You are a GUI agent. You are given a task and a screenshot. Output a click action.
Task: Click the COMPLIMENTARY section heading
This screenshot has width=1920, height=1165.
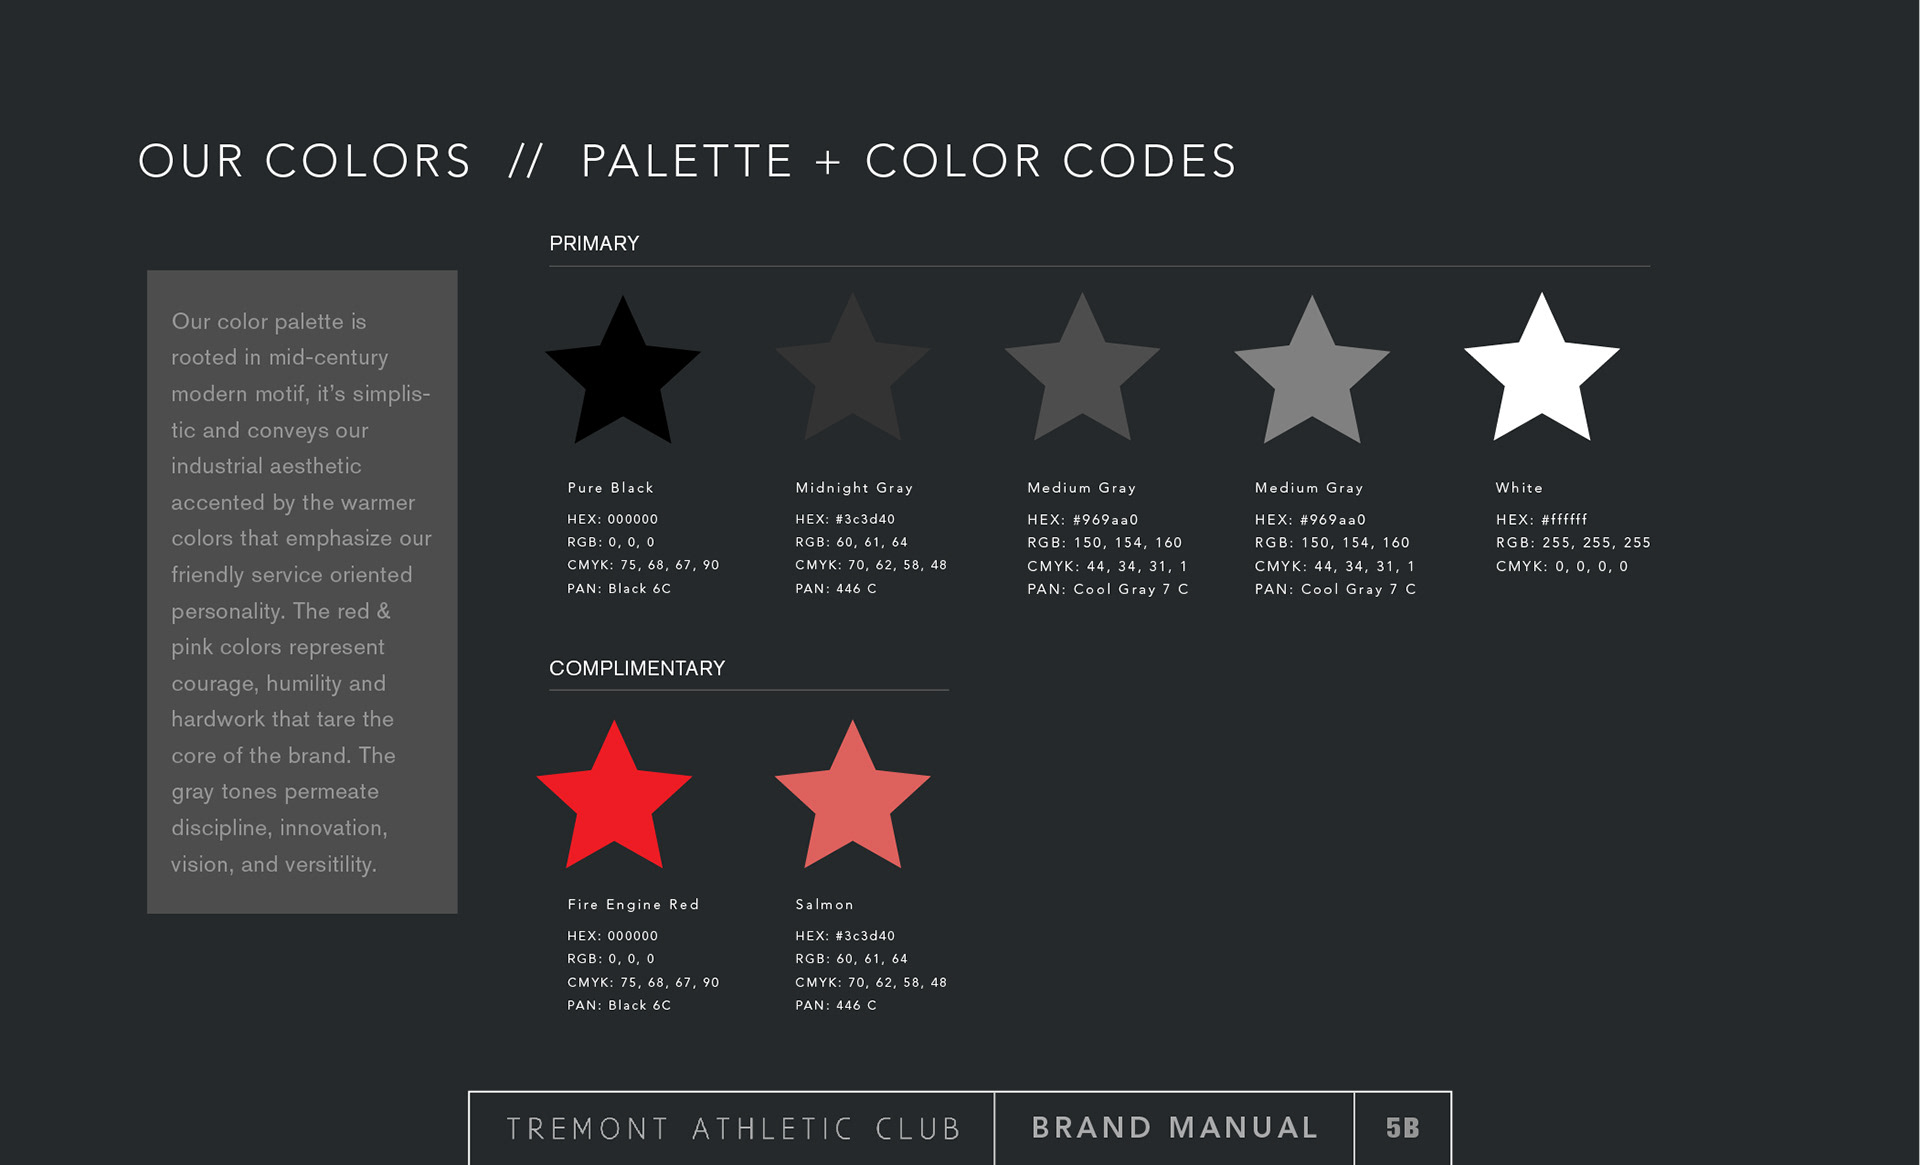(x=637, y=668)
